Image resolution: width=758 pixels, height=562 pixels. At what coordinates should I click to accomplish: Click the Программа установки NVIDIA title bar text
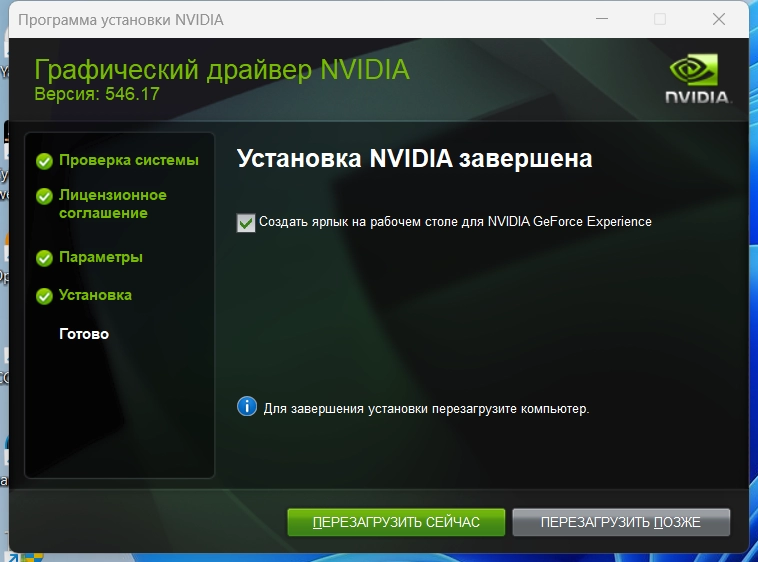pyautogui.click(x=121, y=20)
